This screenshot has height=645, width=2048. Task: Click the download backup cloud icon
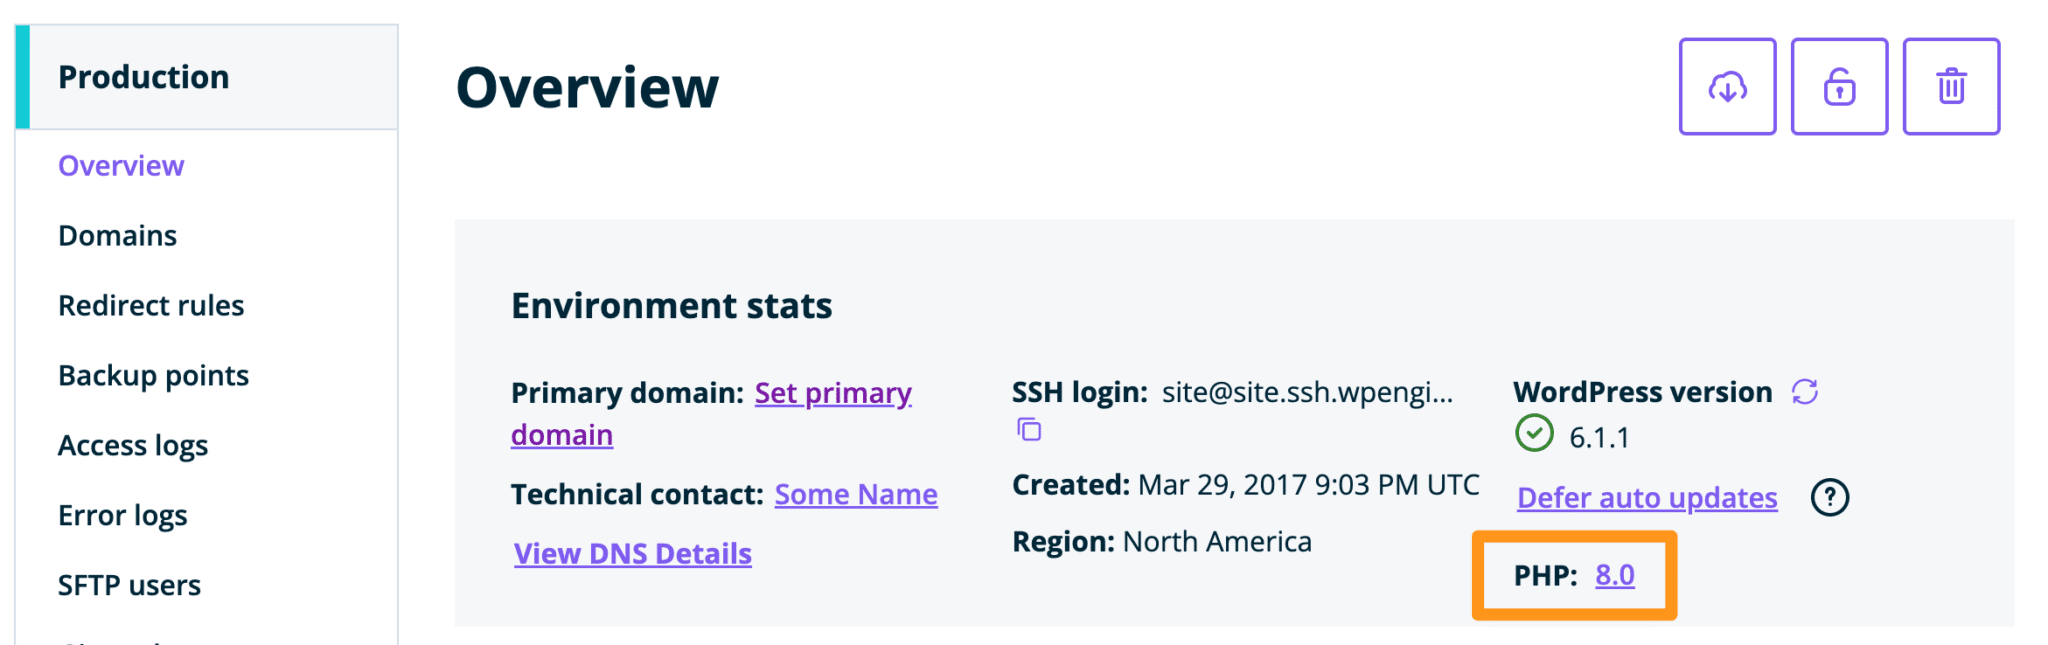(x=1727, y=87)
